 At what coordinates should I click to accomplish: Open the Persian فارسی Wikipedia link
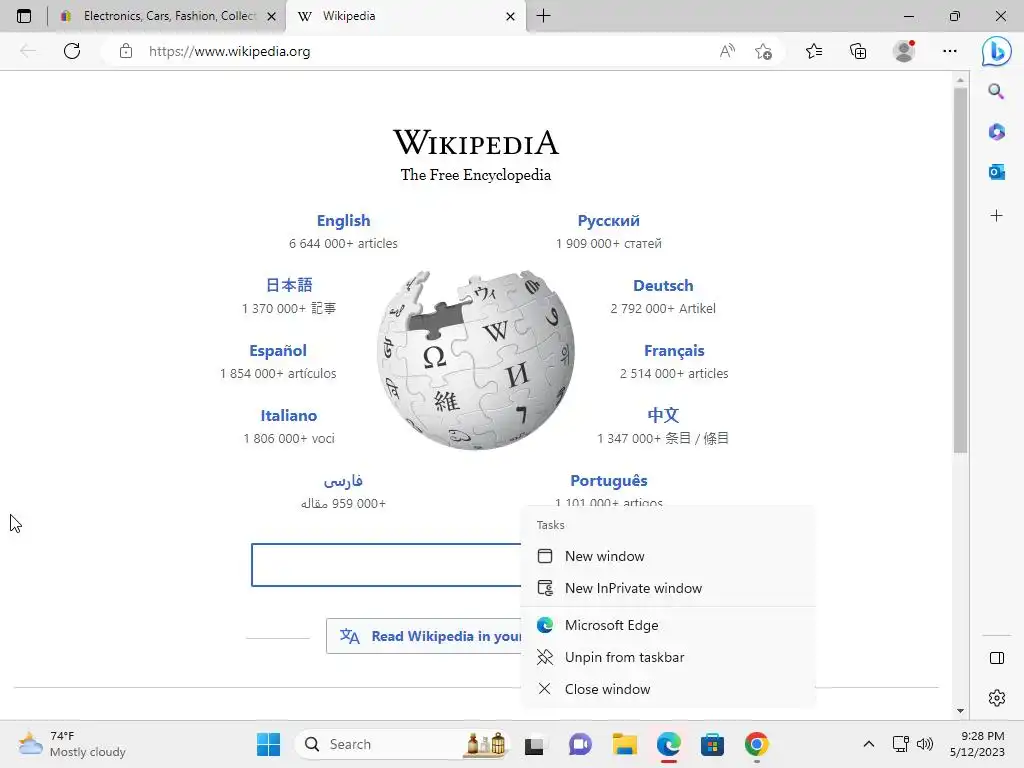tap(344, 481)
